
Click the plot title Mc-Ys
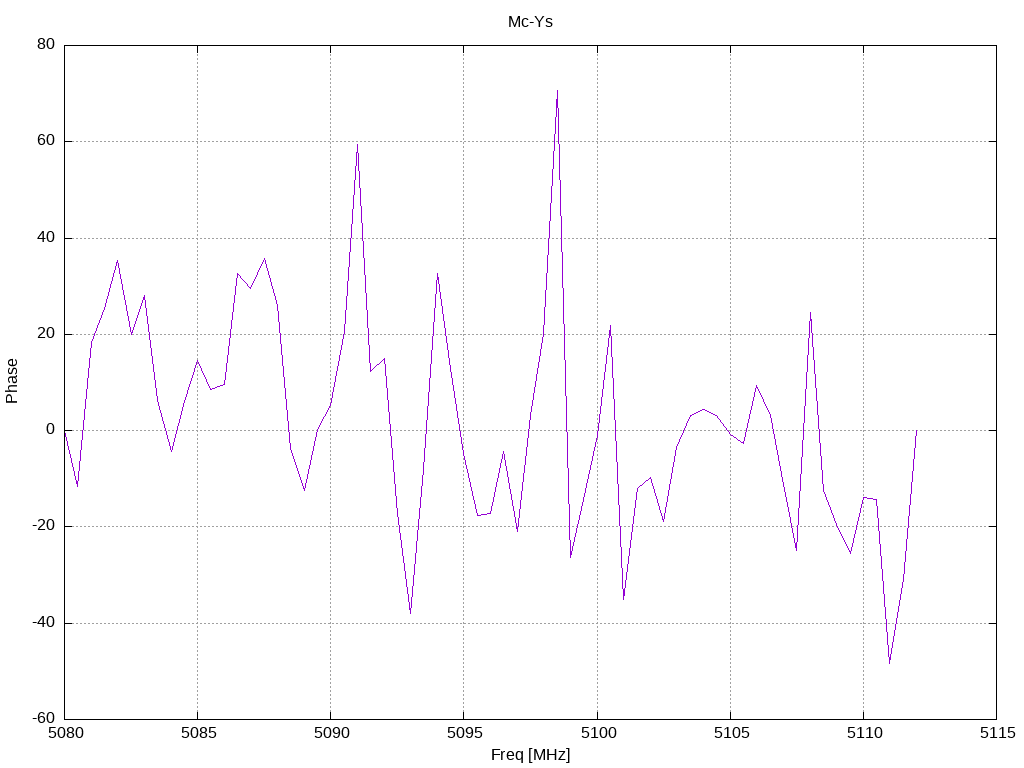[530, 22]
